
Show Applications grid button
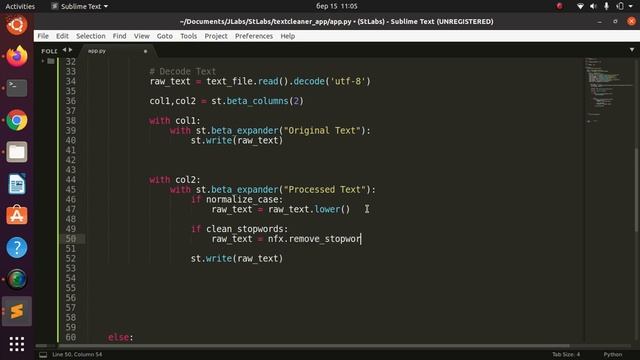coord(17,344)
